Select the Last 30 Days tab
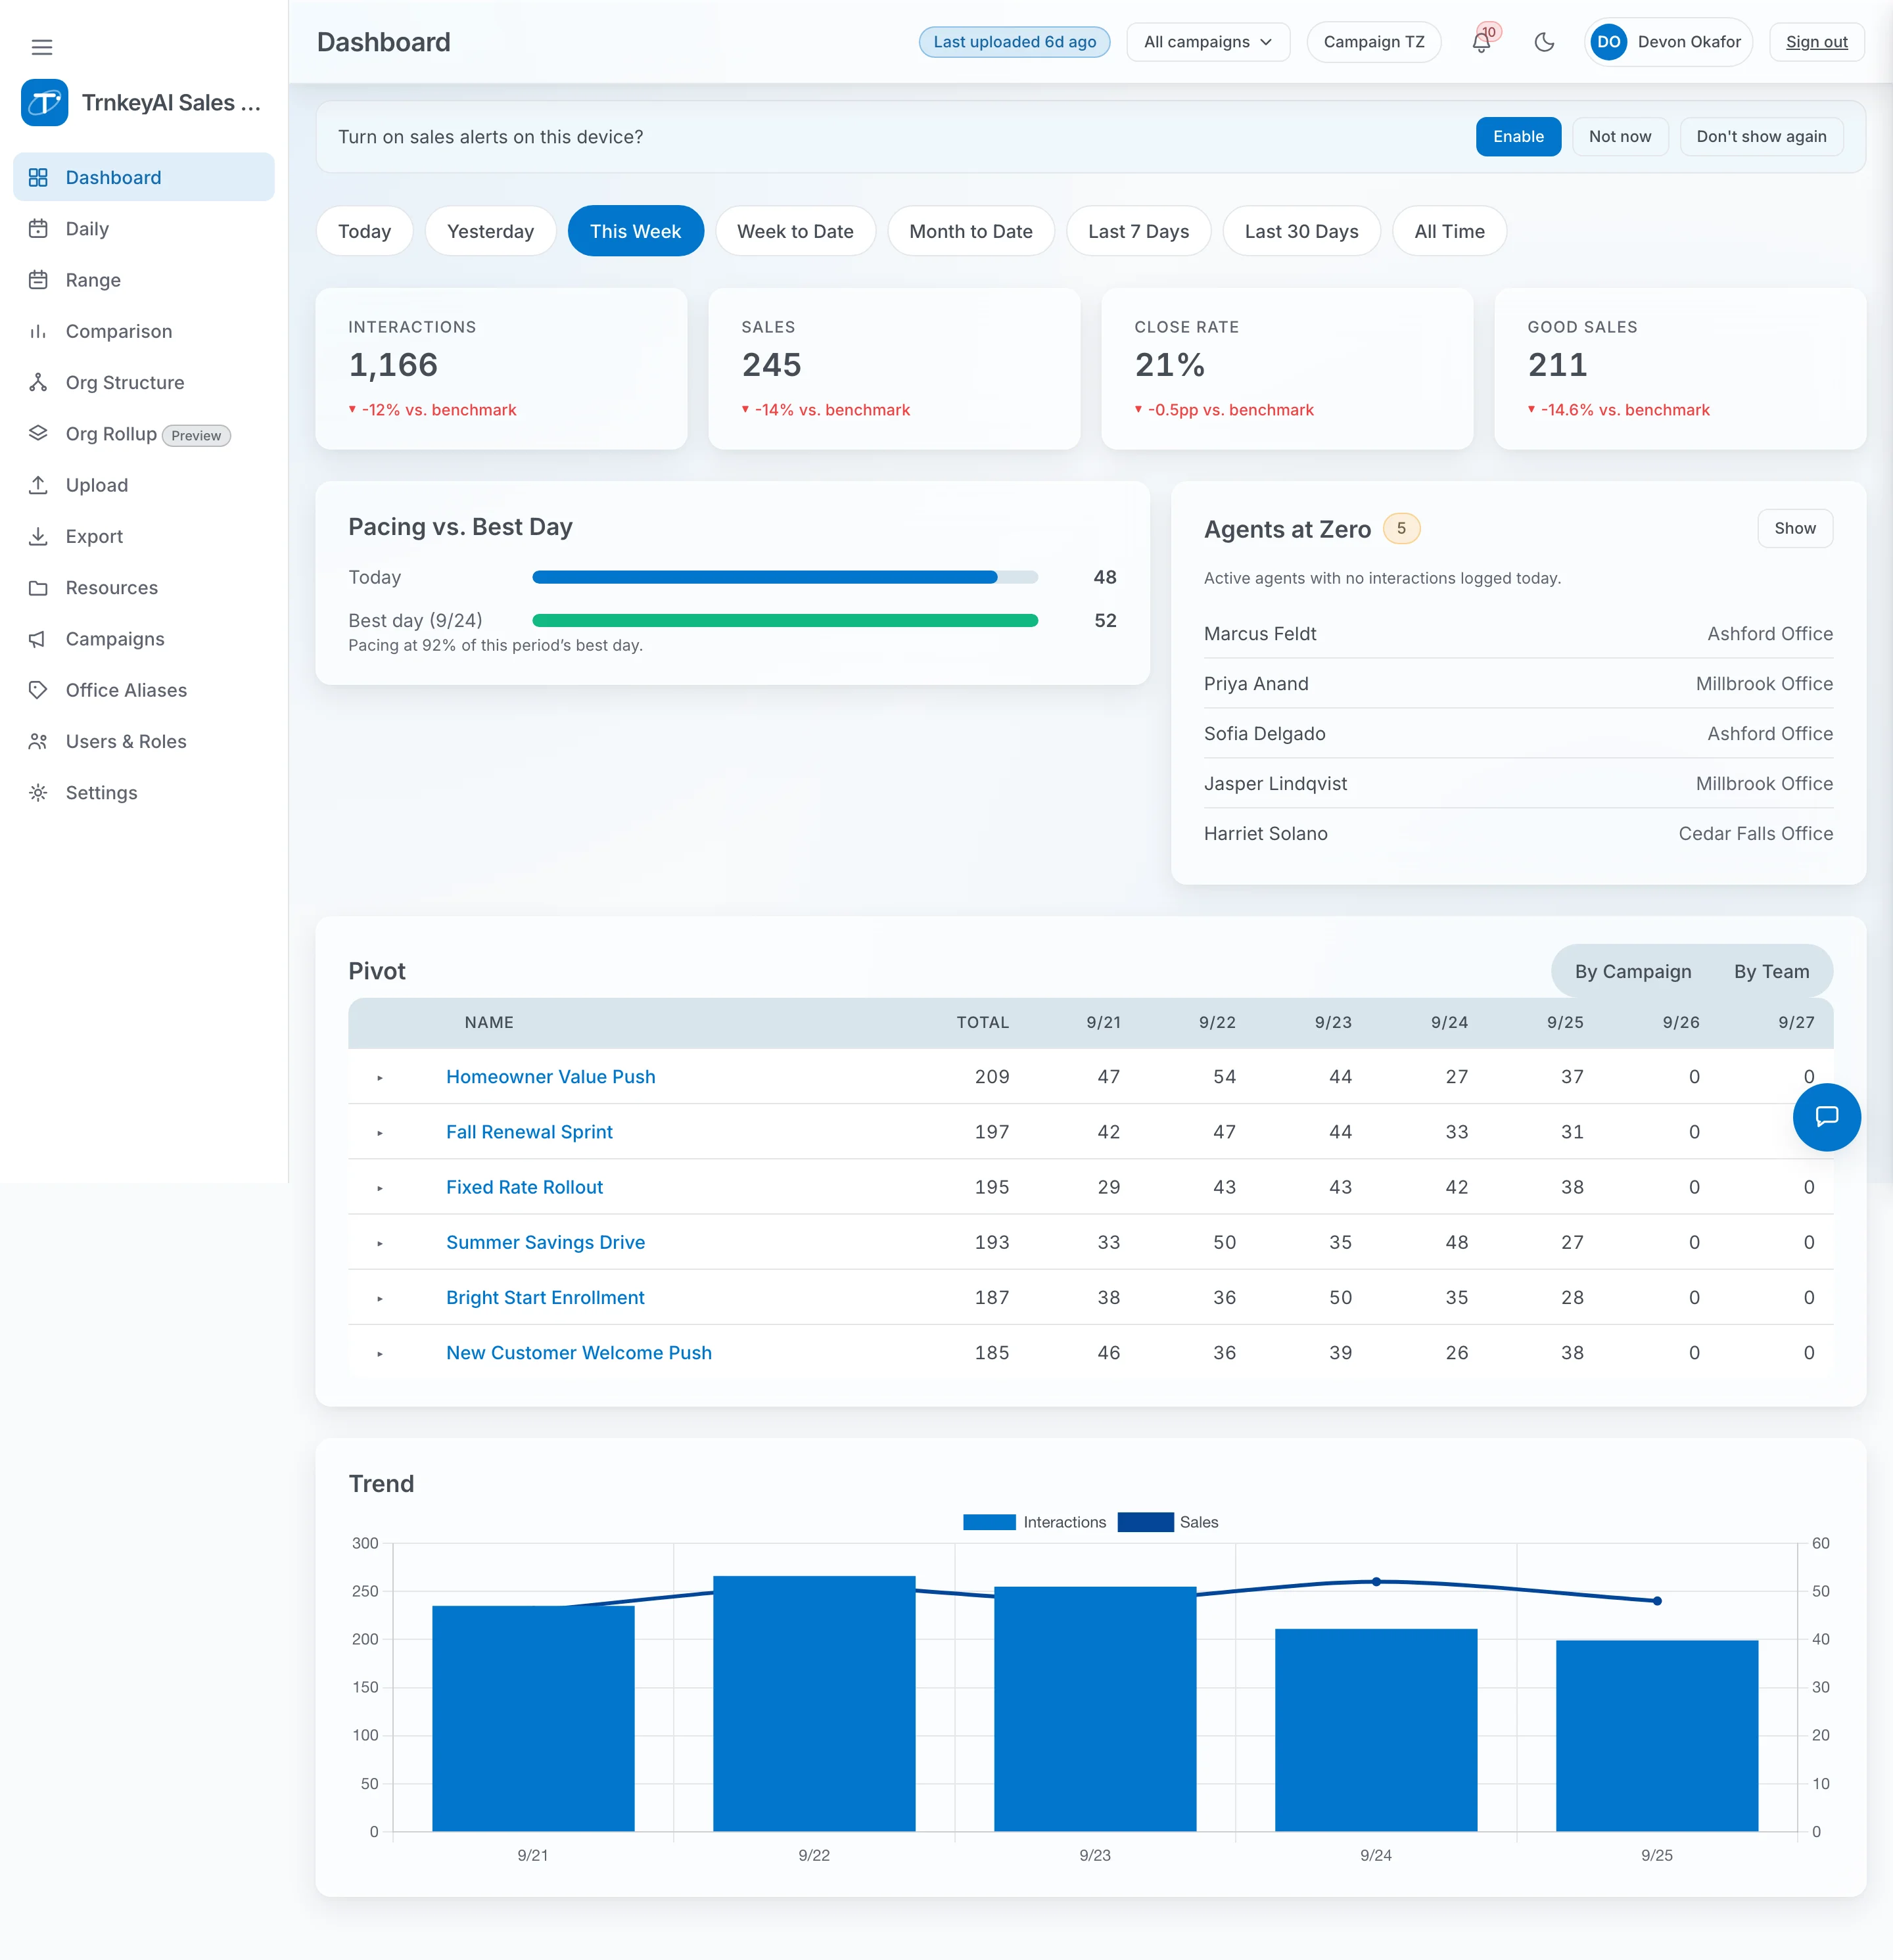 (1301, 231)
